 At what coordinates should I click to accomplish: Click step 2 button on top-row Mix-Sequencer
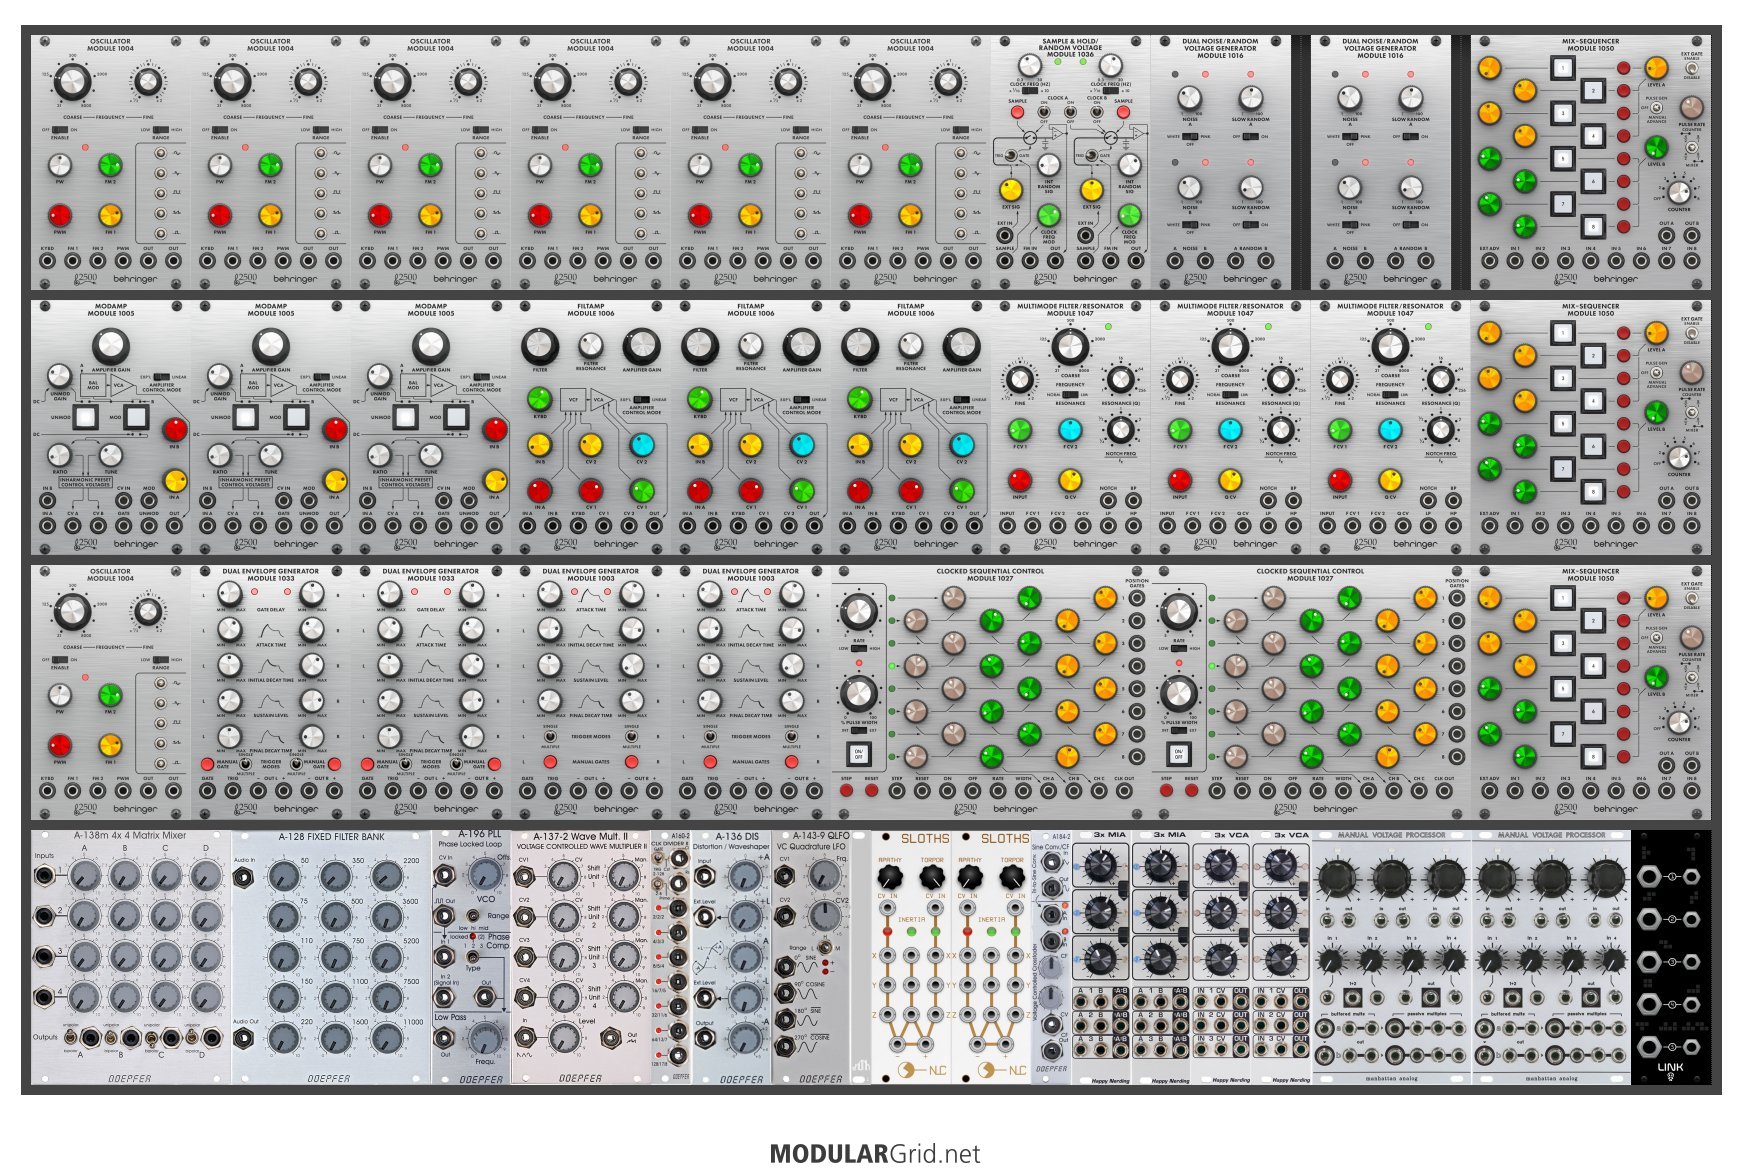pos(1593,91)
